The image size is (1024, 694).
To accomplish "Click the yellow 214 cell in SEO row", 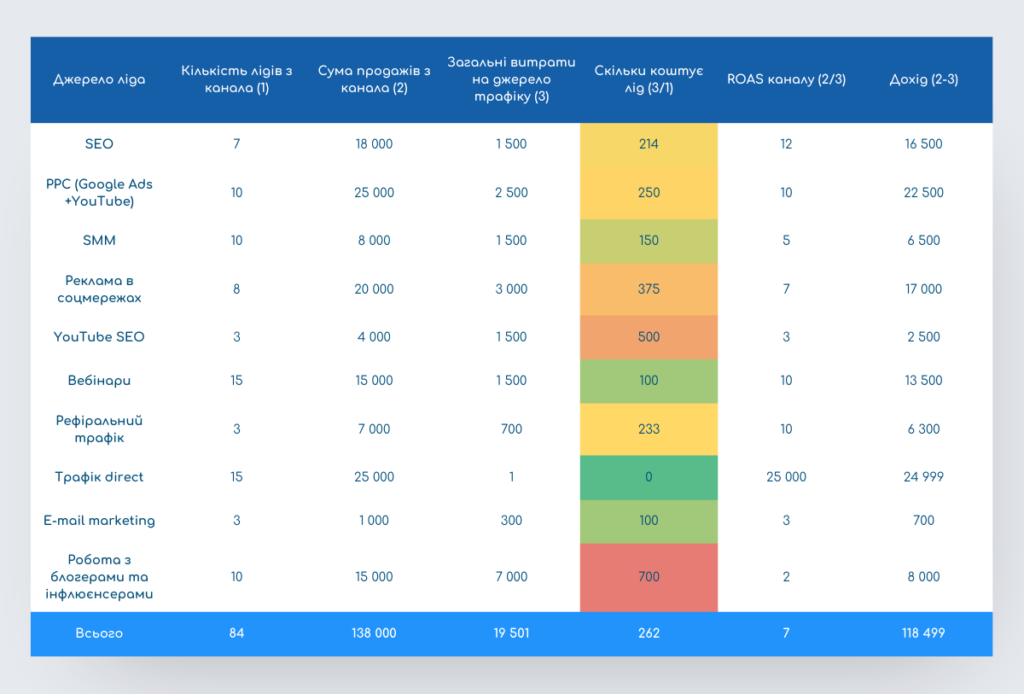I will click(x=648, y=144).
